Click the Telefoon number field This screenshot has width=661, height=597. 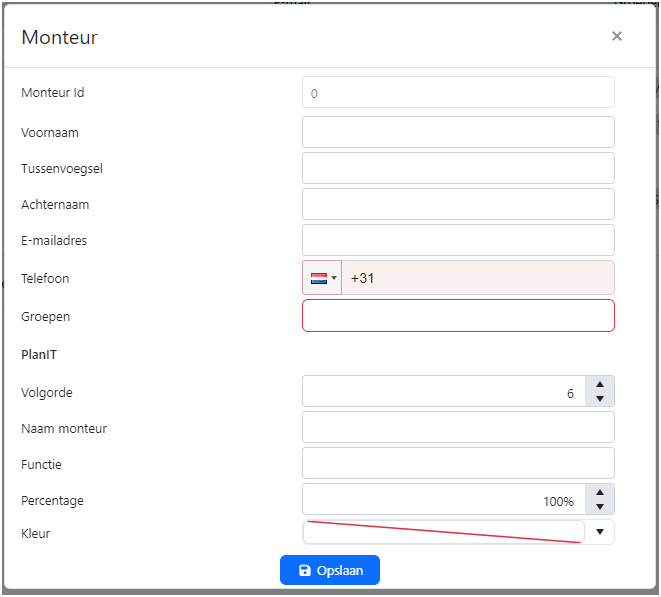pos(478,278)
